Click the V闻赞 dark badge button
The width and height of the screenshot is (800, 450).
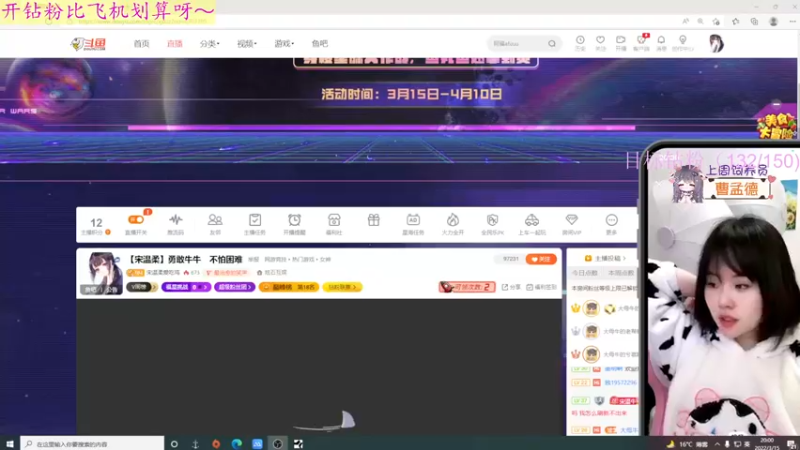[x=141, y=287]
